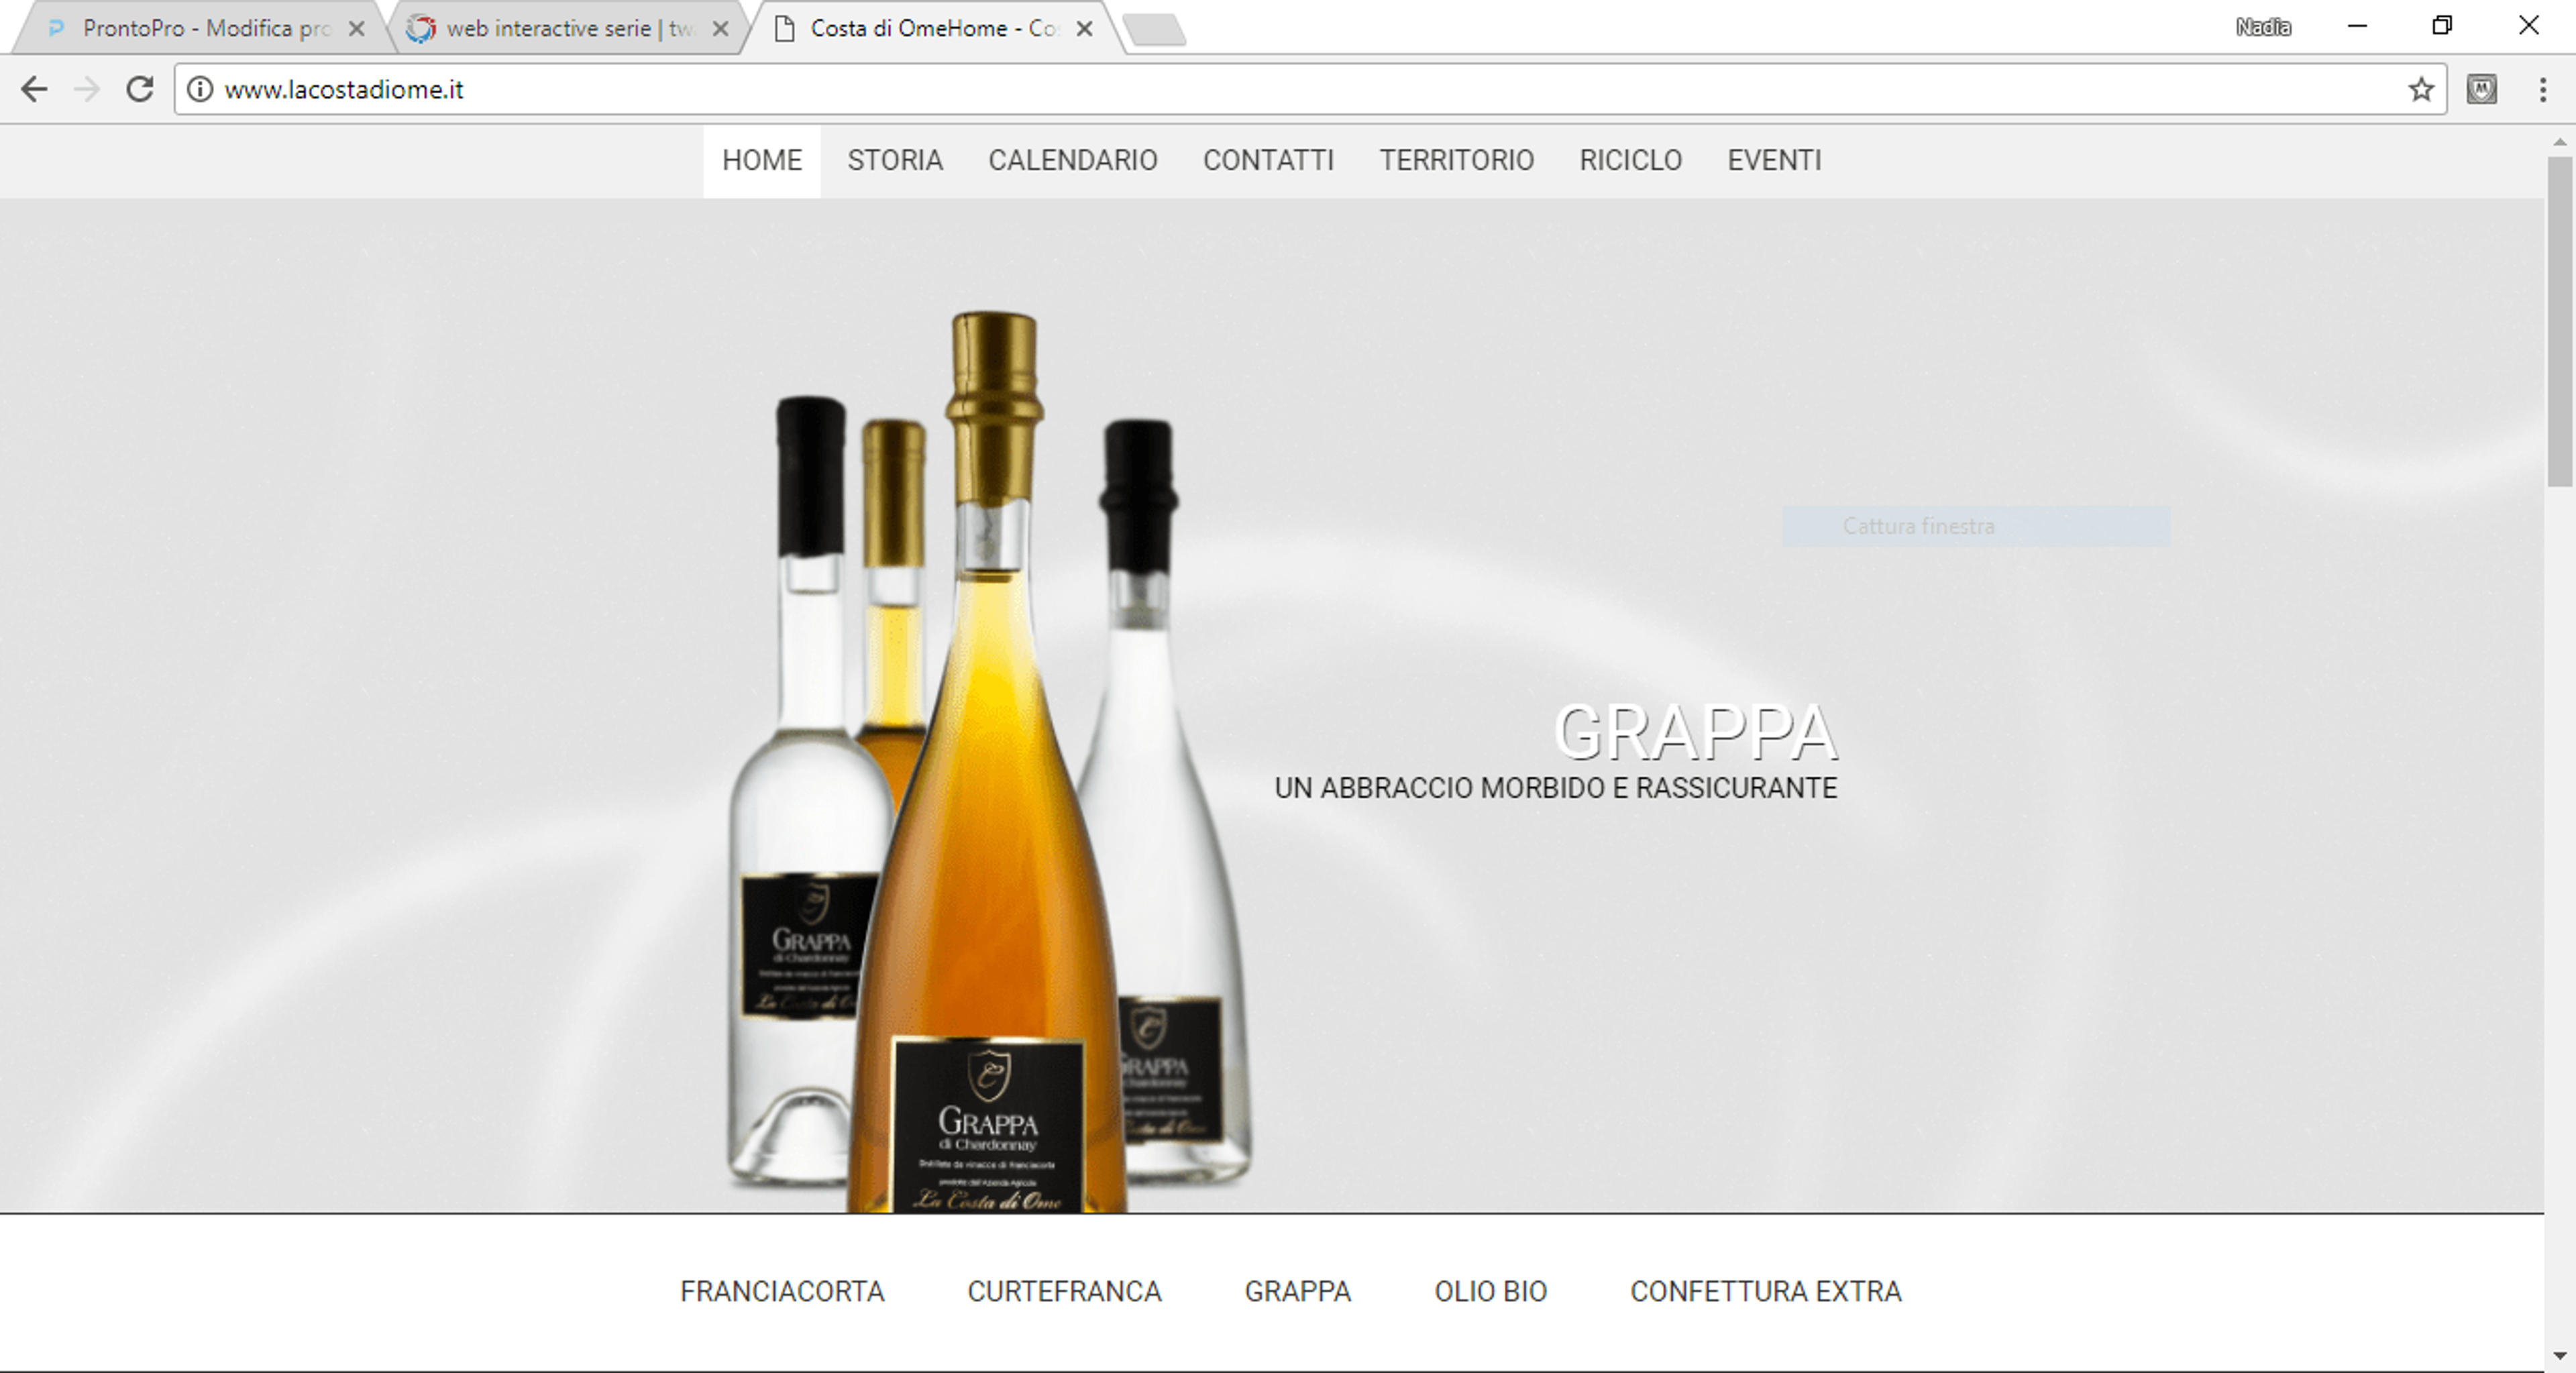This screenshot has height=1373, width=2576.
Task: Open the Chrome three-dot menu
Action: coord(2542,89)
